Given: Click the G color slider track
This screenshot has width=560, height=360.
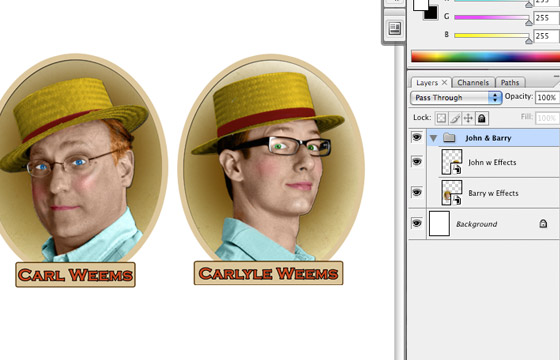Looking at the screenshot, I should pyautogui.click(x=491, y=17).
